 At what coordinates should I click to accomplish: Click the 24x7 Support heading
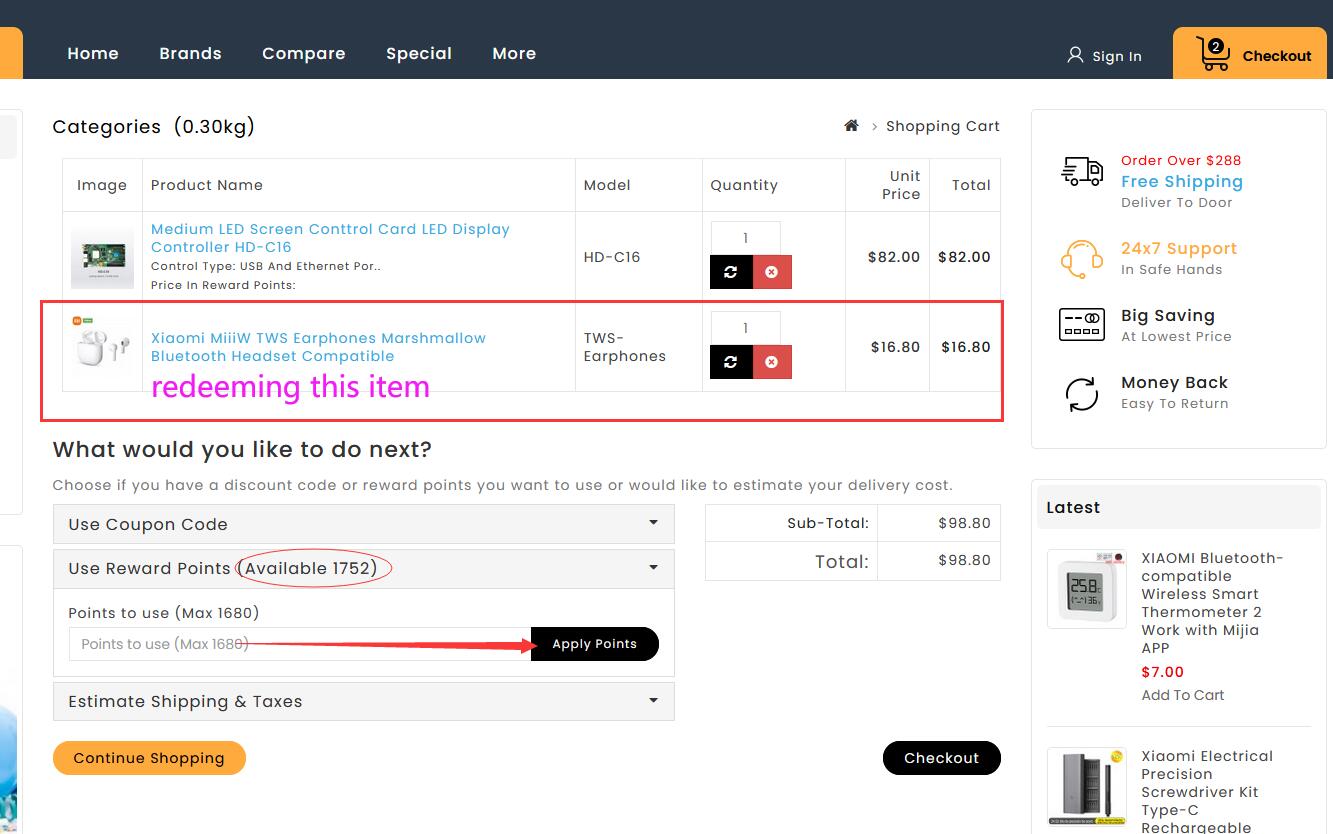point(1179,248)
